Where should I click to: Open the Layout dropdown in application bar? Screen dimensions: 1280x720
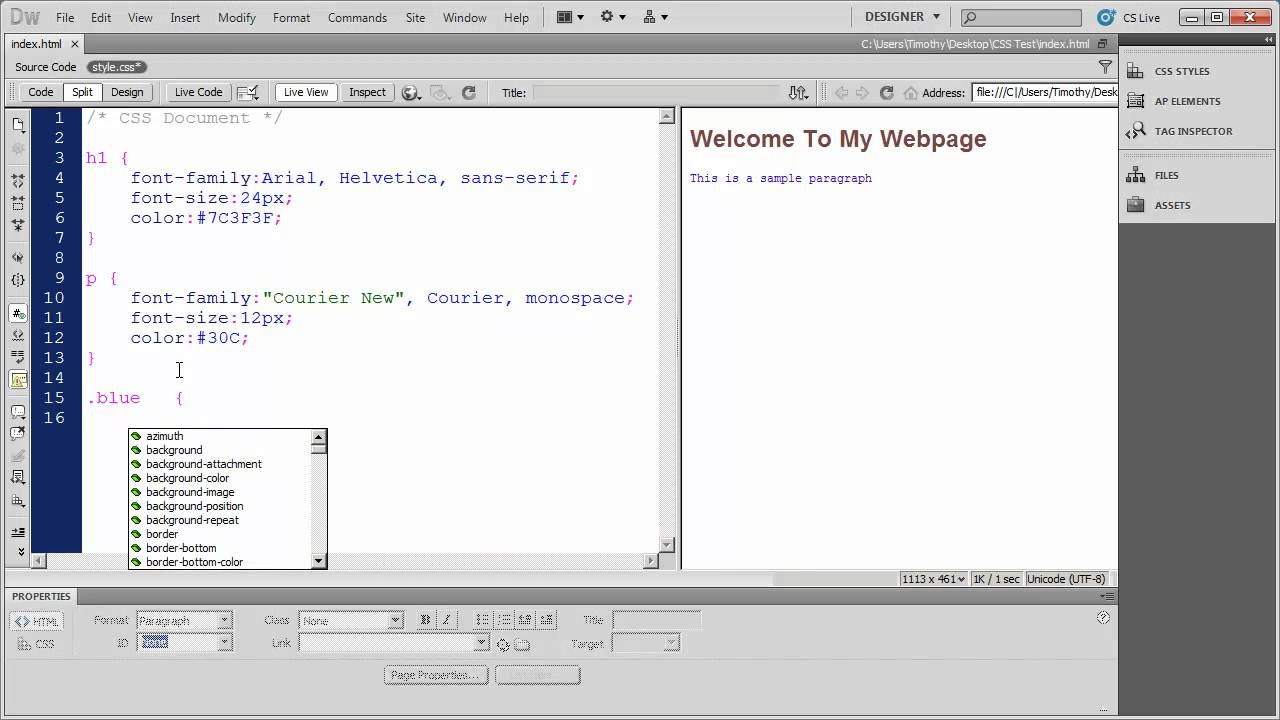point(572,17)
